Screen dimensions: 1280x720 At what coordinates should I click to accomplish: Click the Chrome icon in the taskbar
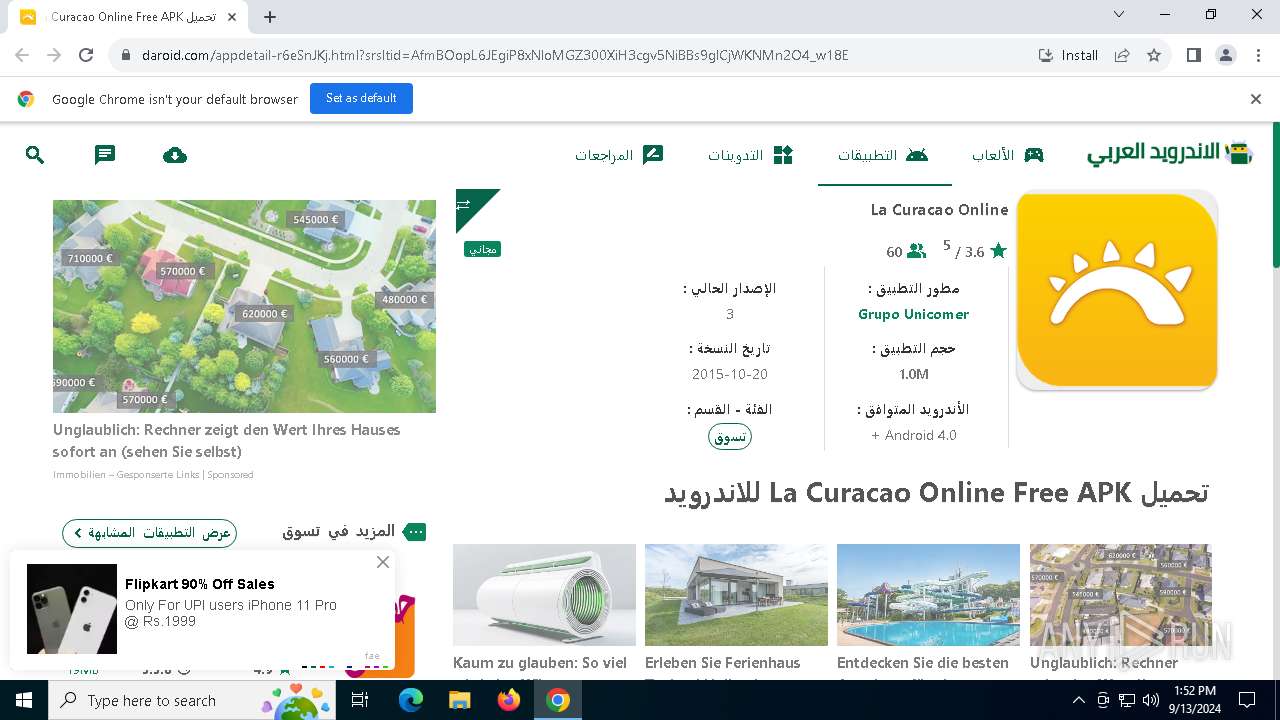(x=558, y=700)
